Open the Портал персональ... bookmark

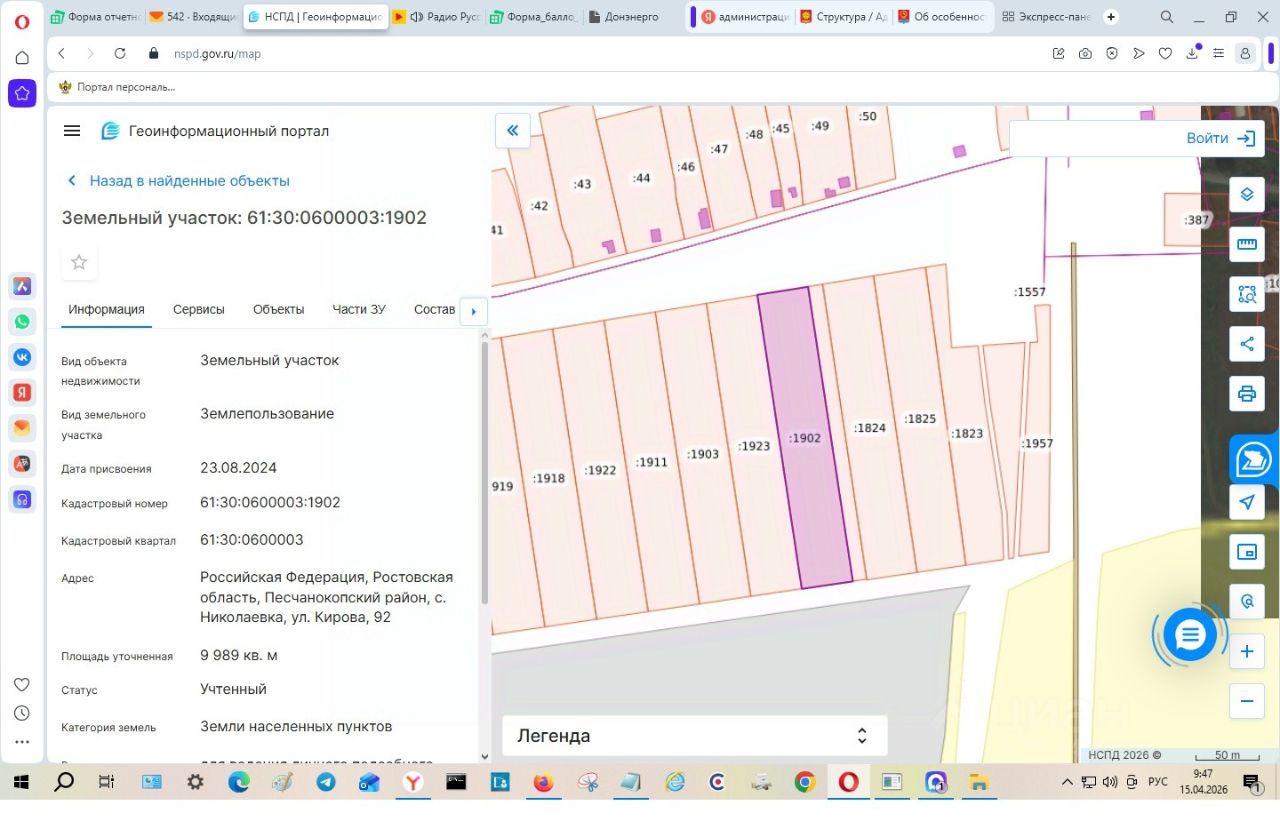[117, 87]
